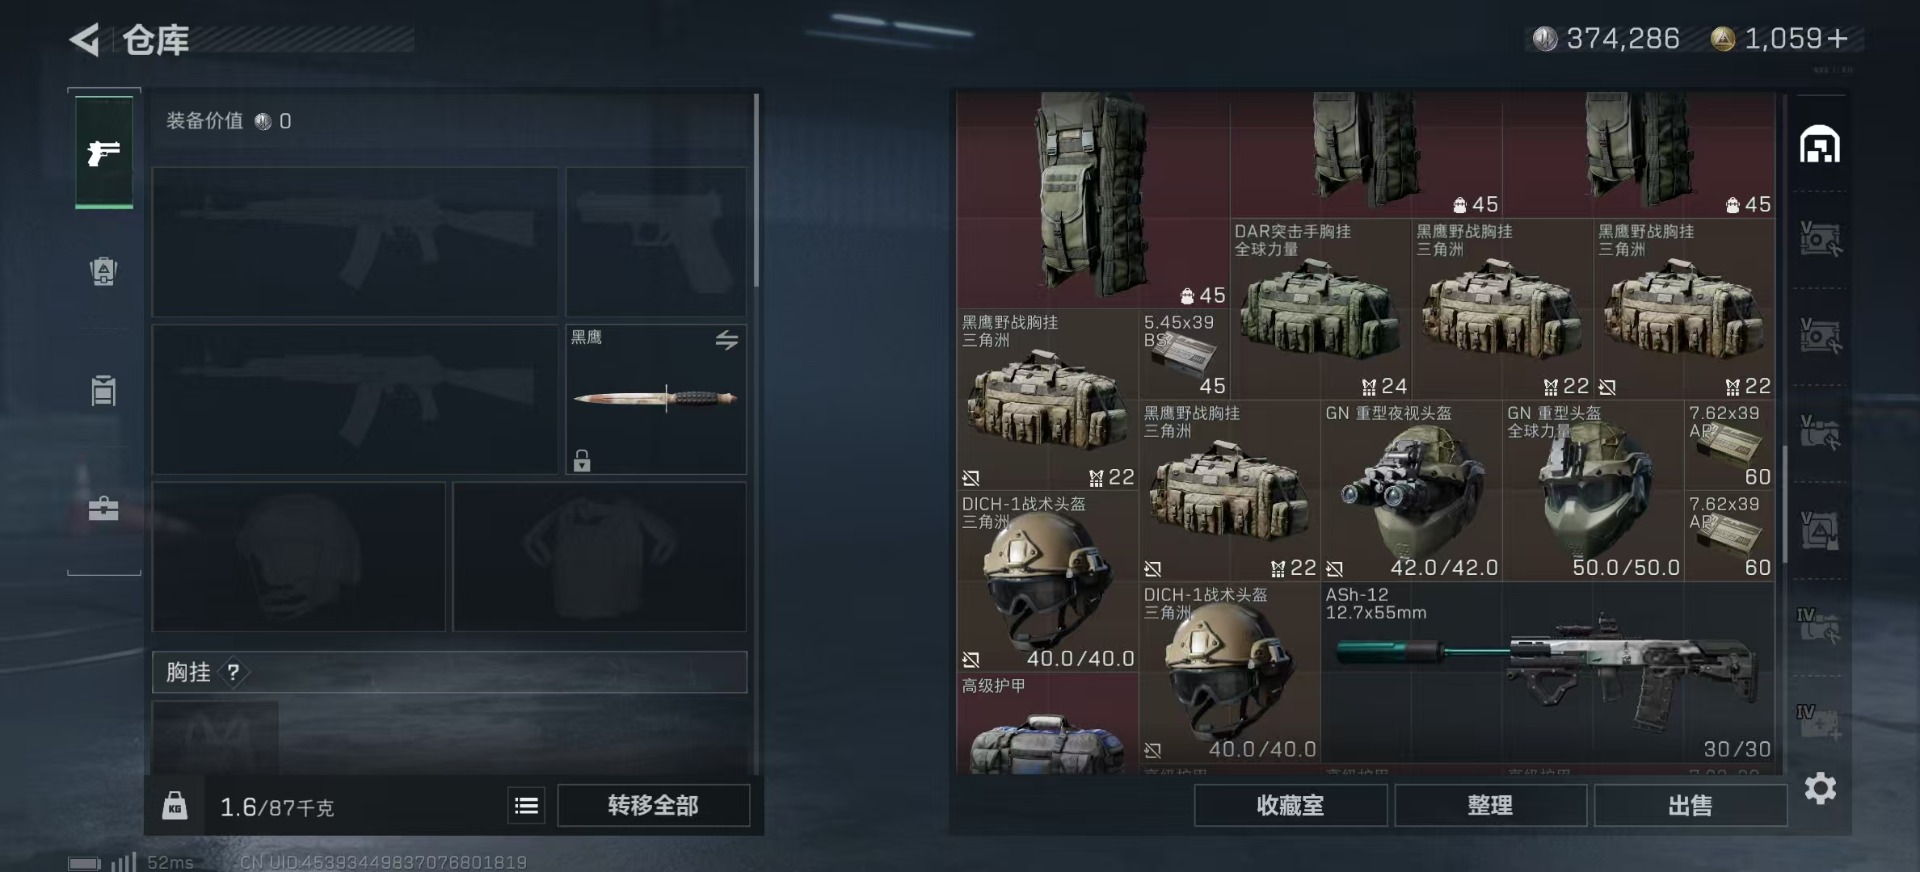Viewport: 1920px width, 872px height.
Task: Open the backpack tab in left sidebar
Action: tap(104, 271)
